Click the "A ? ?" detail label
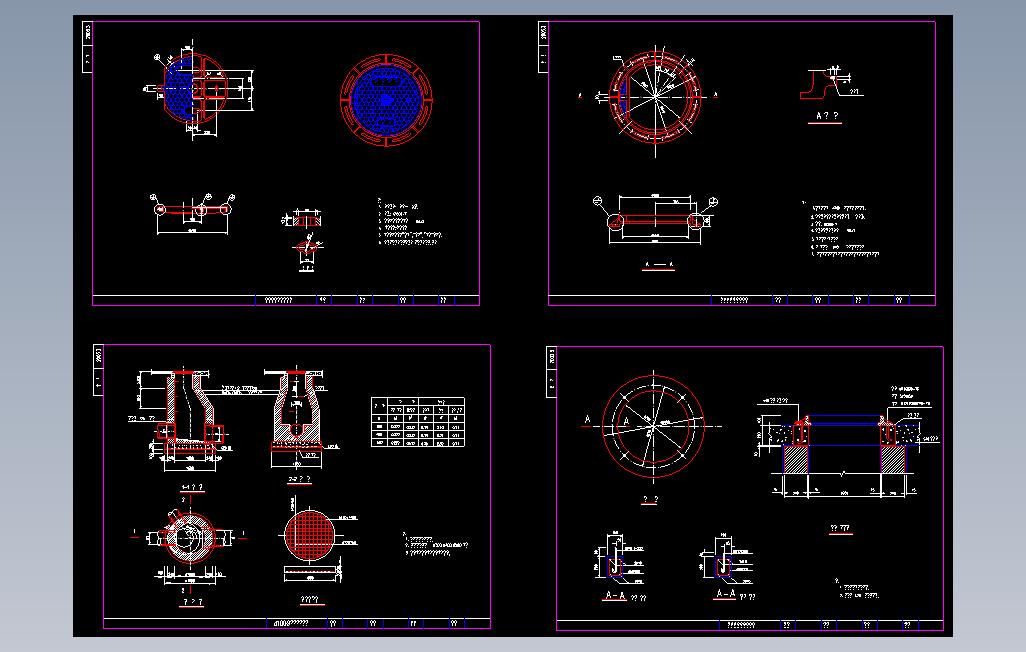1026x652 pixels. (826, 116)
